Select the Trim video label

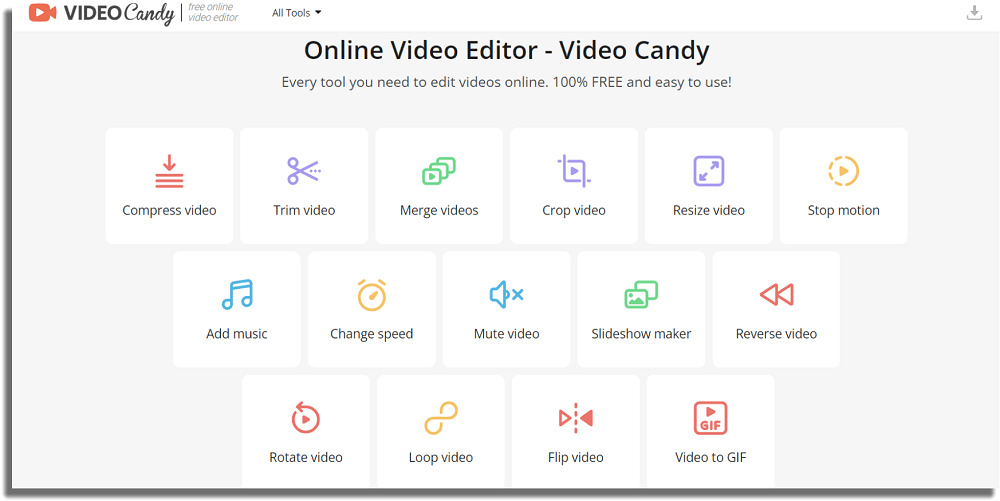point(304,210)
